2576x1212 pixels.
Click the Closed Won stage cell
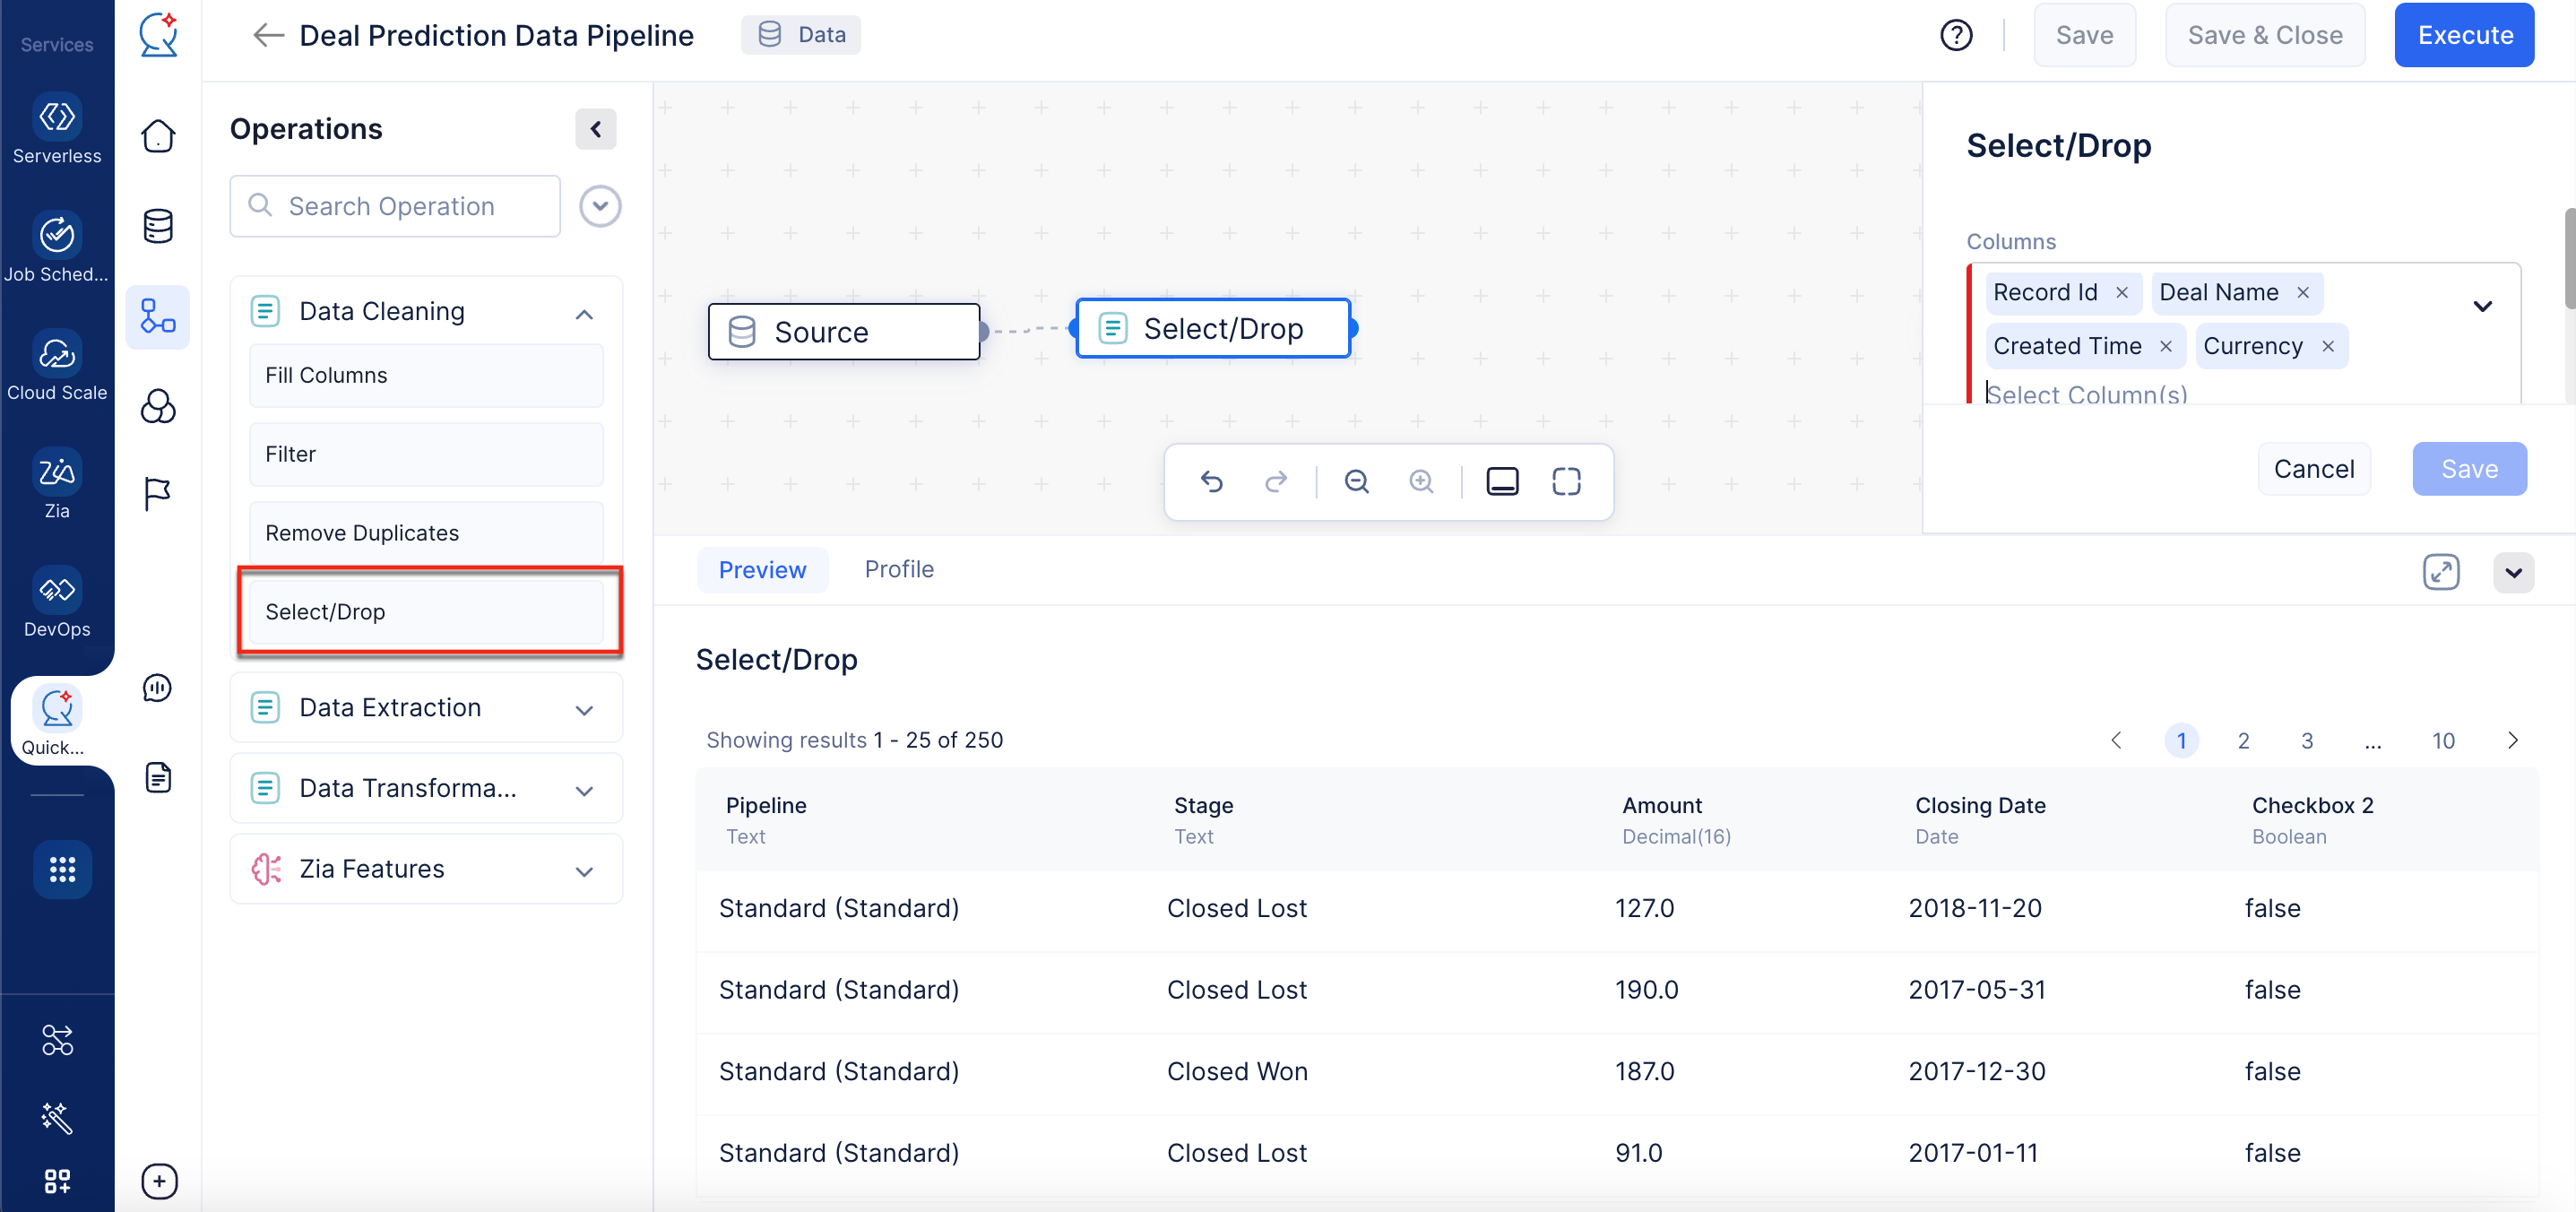tap(1237, 1072)
